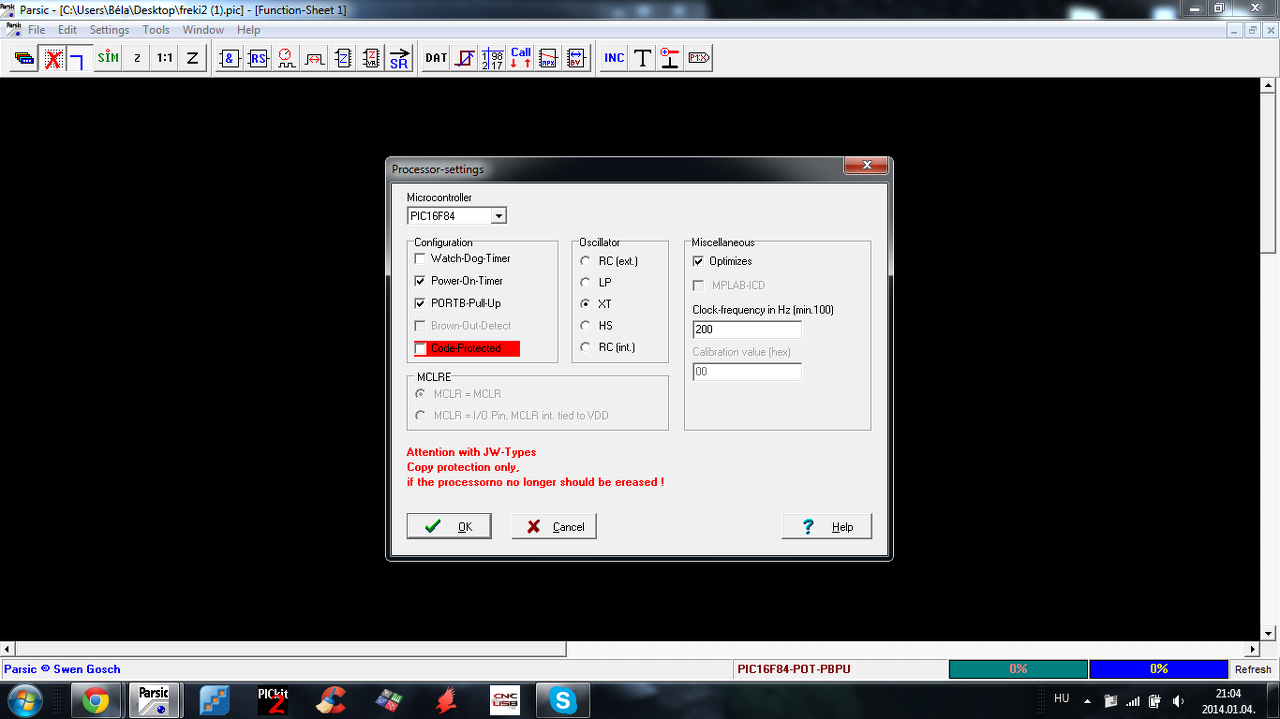Insert the RS flip-flop block

258,58
